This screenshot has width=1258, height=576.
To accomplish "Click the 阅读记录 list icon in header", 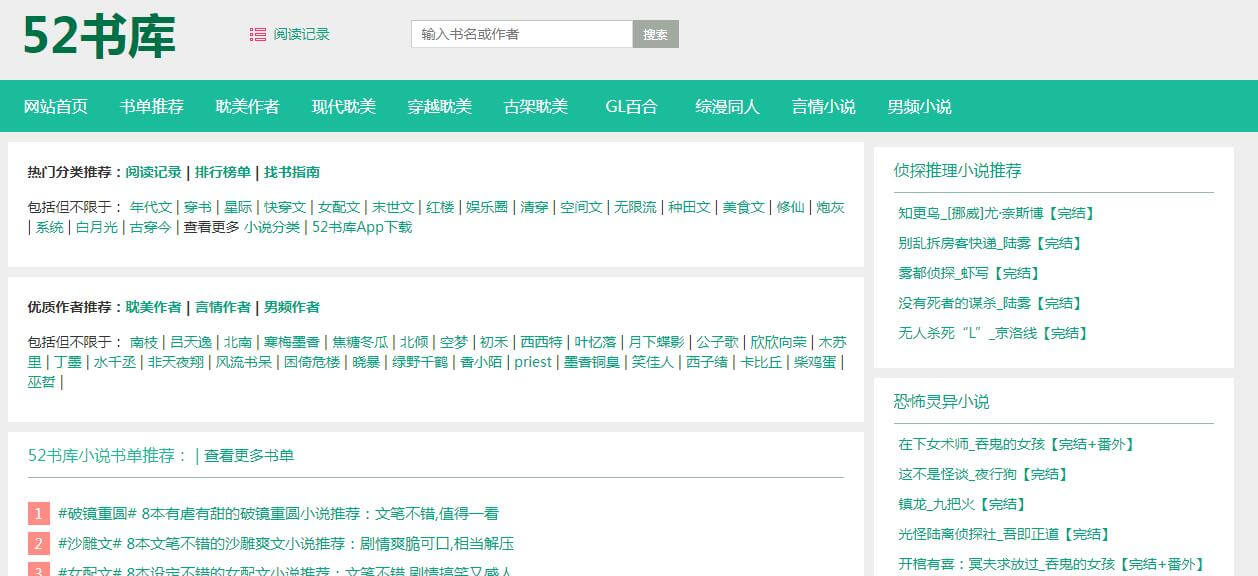I will click(x=258, y=34).
